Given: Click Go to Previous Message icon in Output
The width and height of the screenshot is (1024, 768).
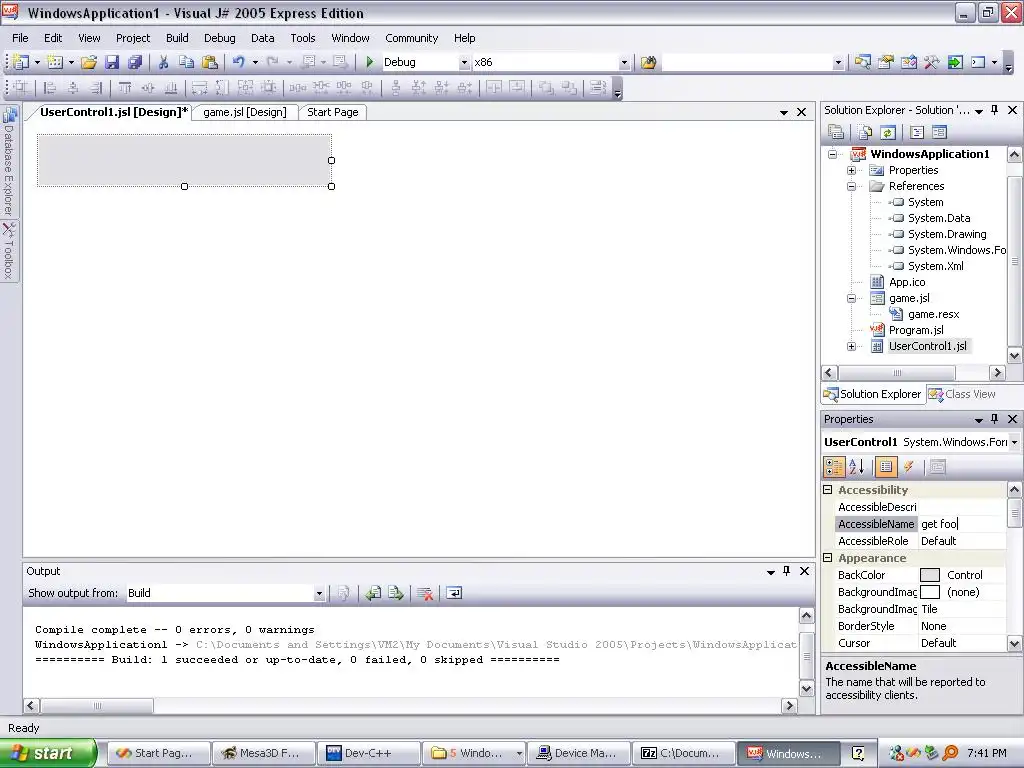Looking at the screenshot, I should point(373,593).
